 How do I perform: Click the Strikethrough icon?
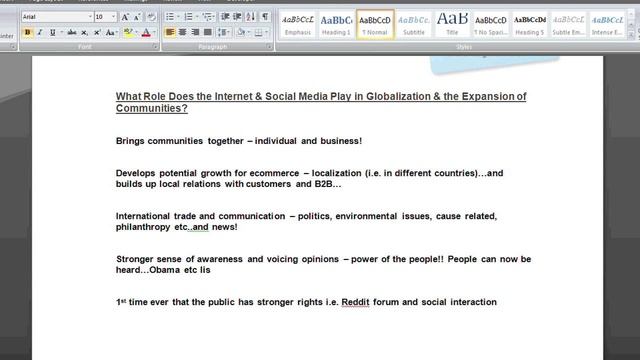(x=72, y=32)
